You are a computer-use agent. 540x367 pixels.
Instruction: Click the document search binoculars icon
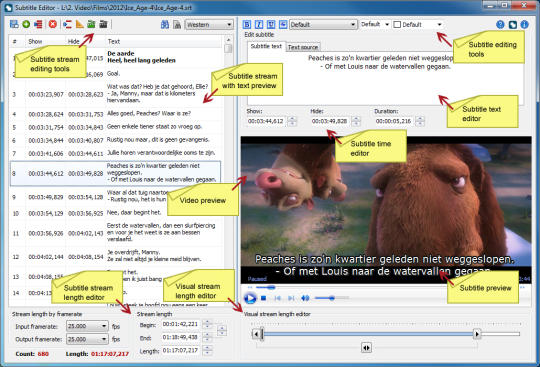click(x=177, y=24)
